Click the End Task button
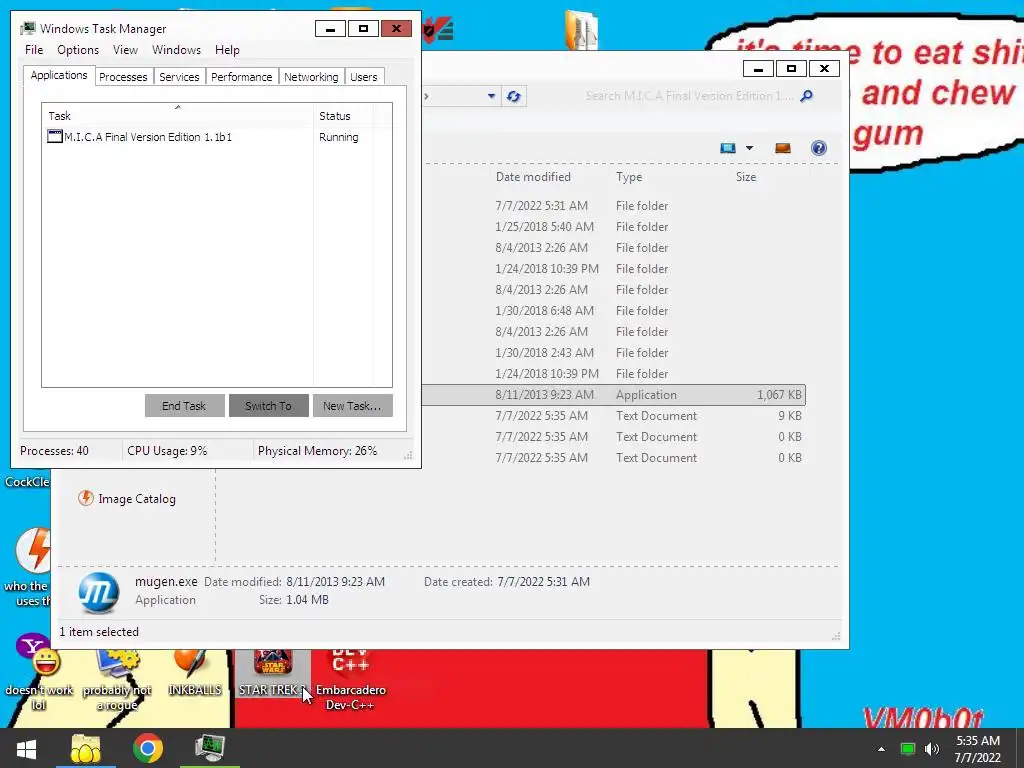This screenshot has width=1024, height=768. [184, 406]
